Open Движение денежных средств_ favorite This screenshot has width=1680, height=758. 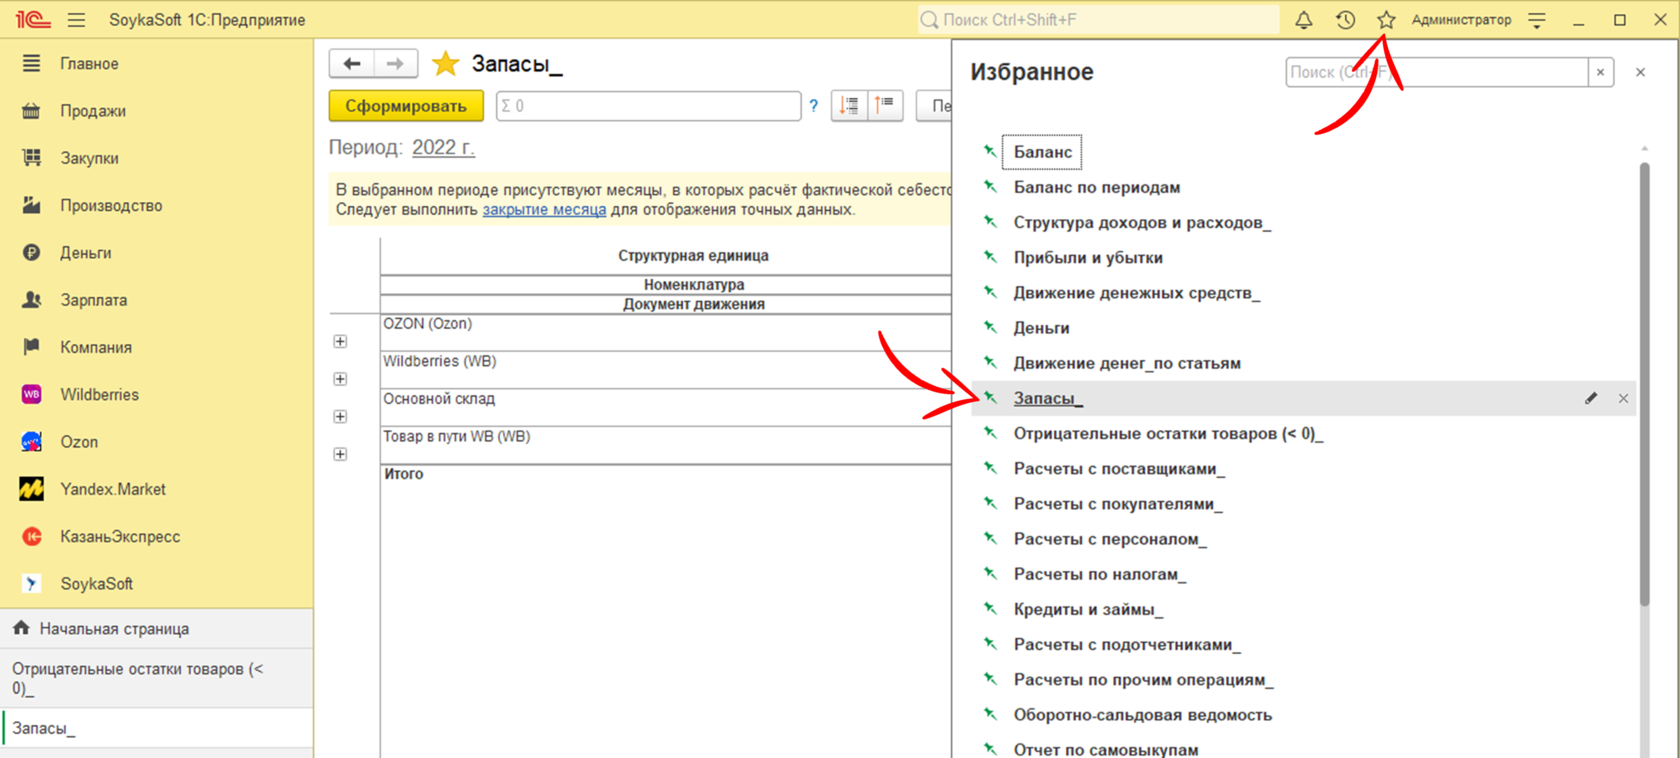pos(1137,293)
